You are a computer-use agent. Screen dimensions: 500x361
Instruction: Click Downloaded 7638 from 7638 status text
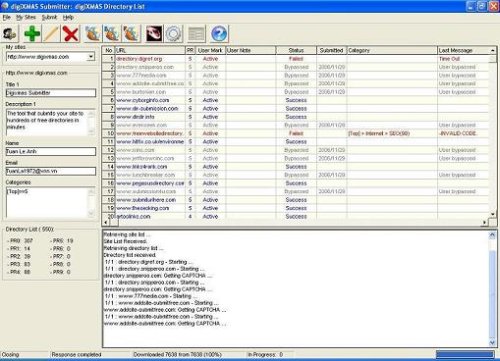(177, 355)
